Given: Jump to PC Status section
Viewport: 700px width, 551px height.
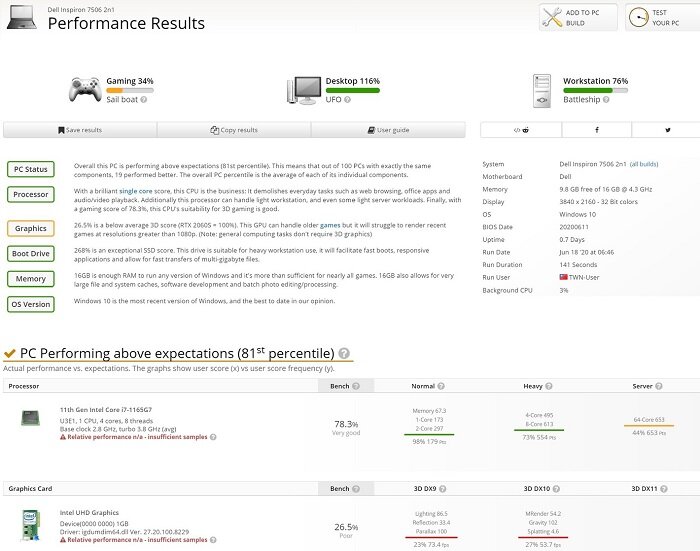Looking at the screenshot, I should [x=31, y=169].
